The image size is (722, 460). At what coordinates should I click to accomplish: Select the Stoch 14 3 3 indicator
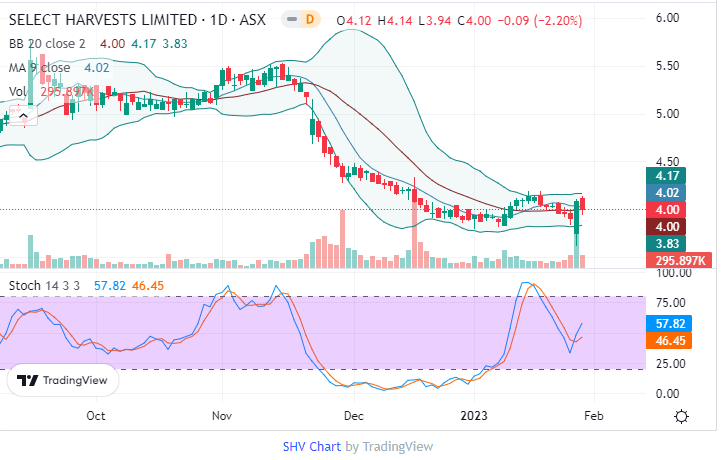coord(45,286)
